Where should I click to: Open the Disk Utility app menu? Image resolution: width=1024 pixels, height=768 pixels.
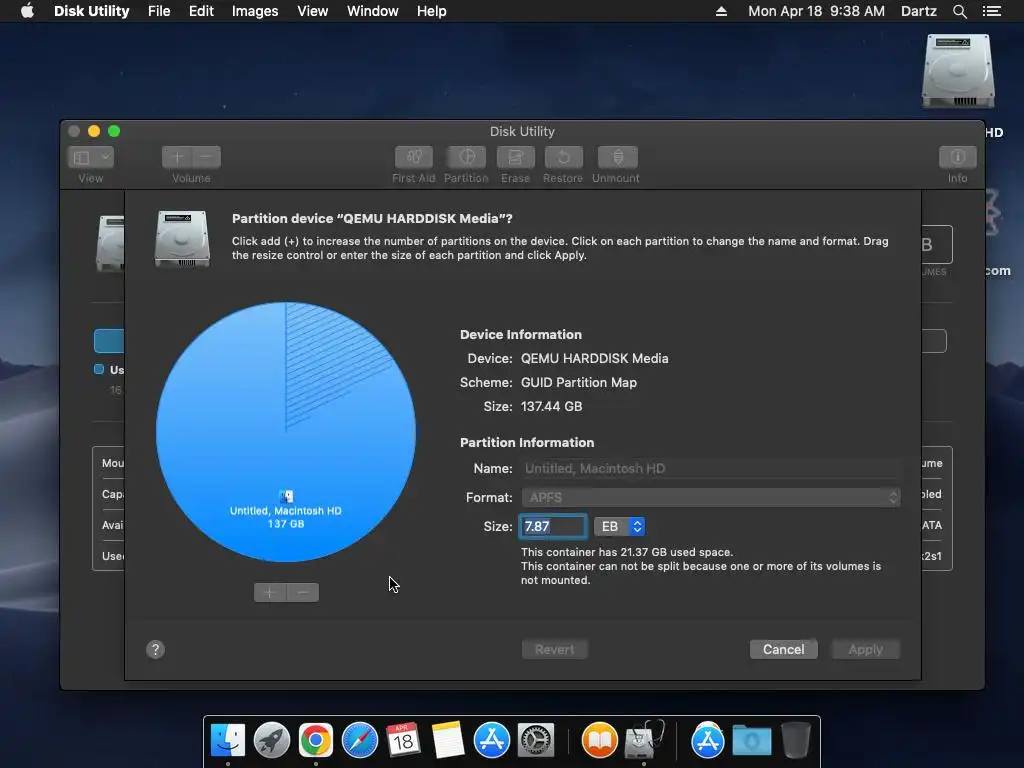(91, 11)
